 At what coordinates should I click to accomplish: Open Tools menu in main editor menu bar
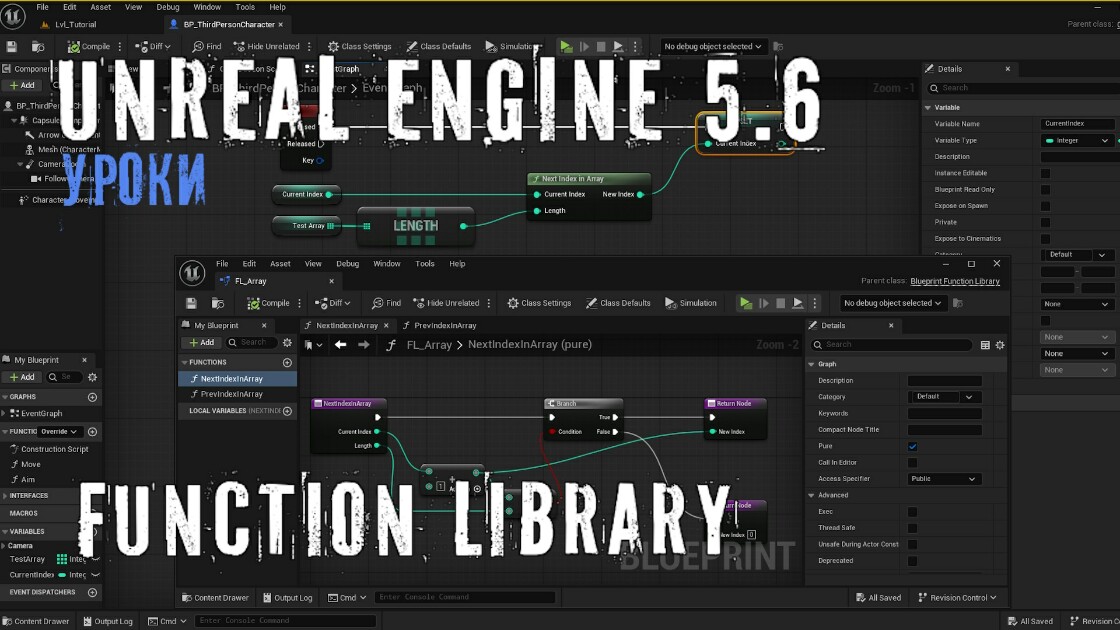click(x=245, y=7)
